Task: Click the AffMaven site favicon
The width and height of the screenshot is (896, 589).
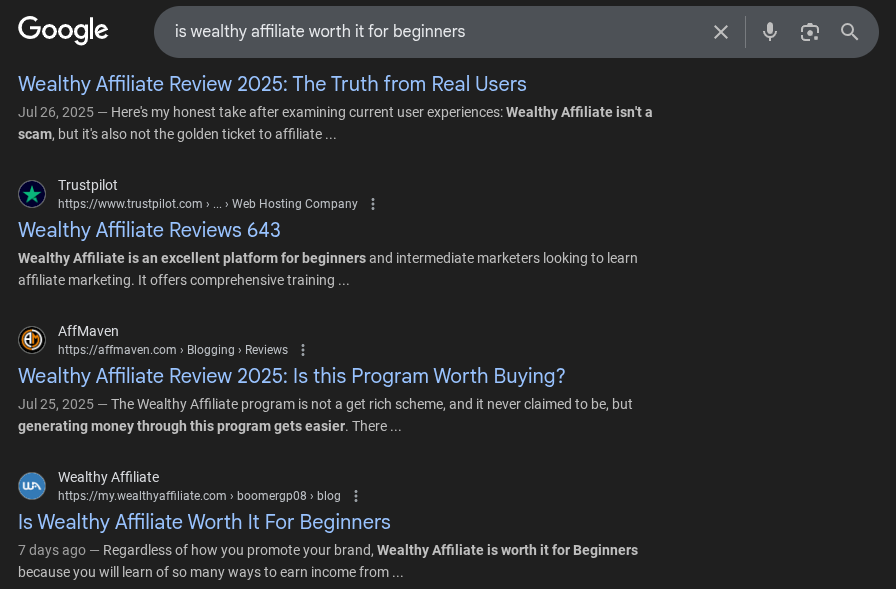Action: 32,340
